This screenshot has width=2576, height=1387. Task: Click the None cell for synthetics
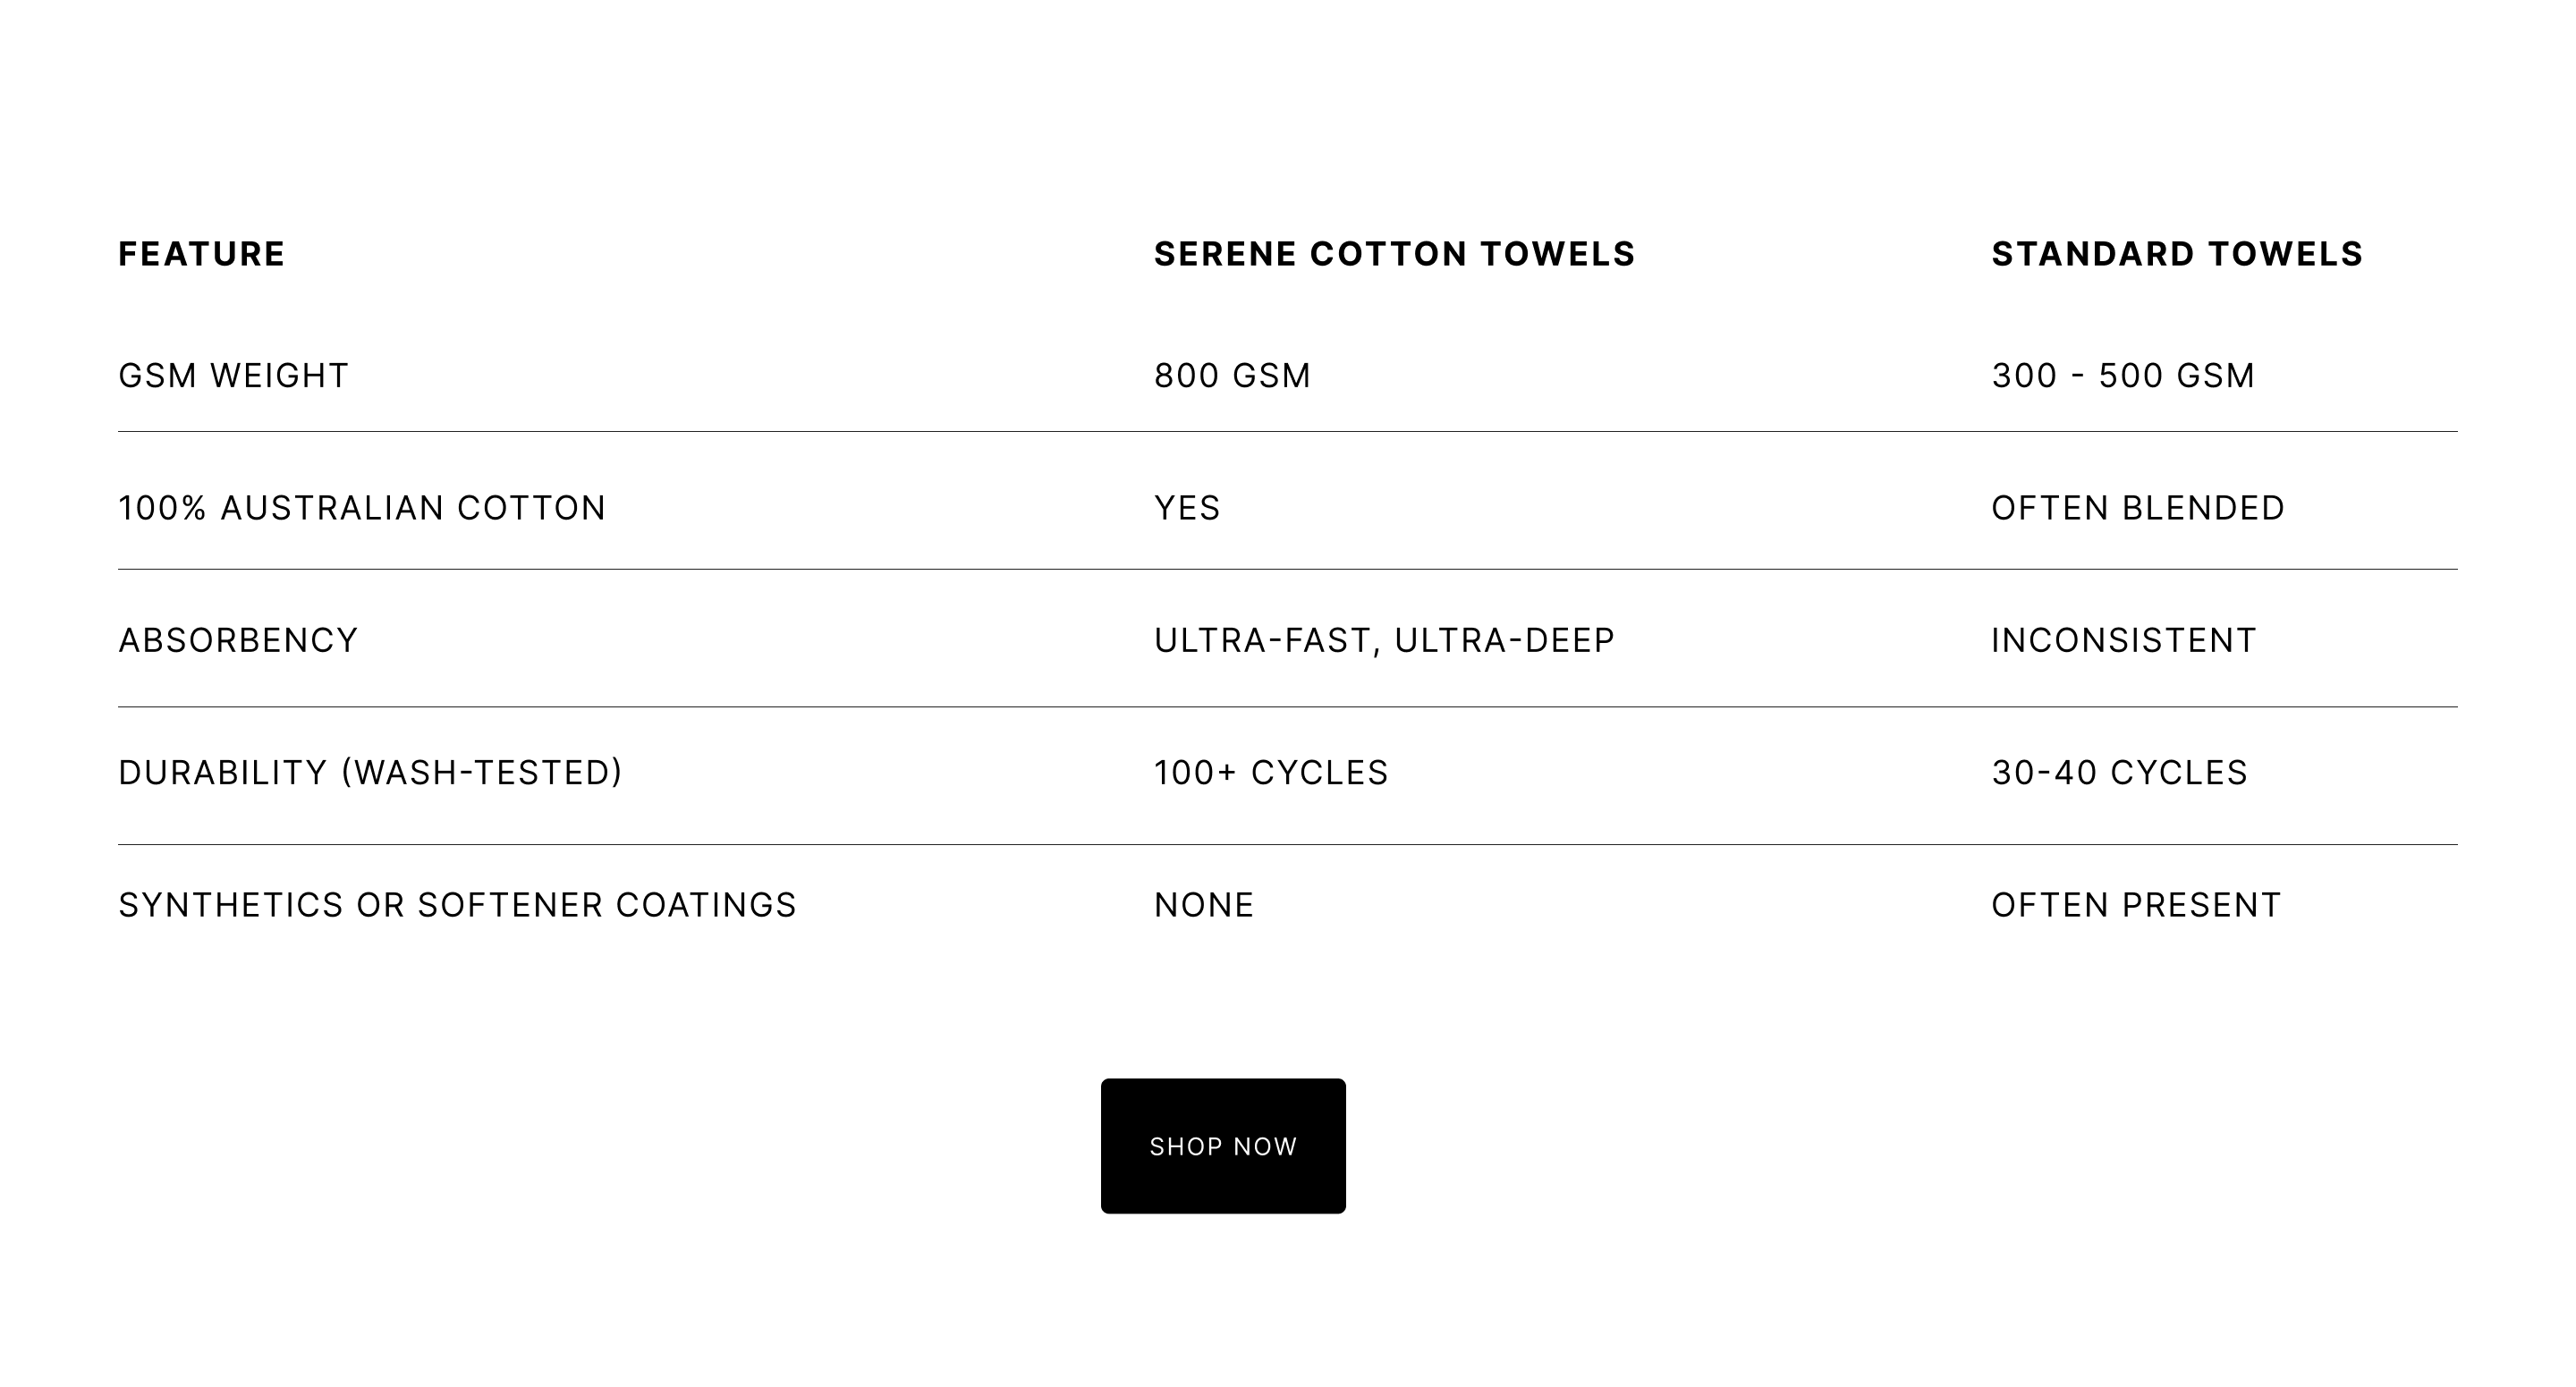(x=1204, y=905)
